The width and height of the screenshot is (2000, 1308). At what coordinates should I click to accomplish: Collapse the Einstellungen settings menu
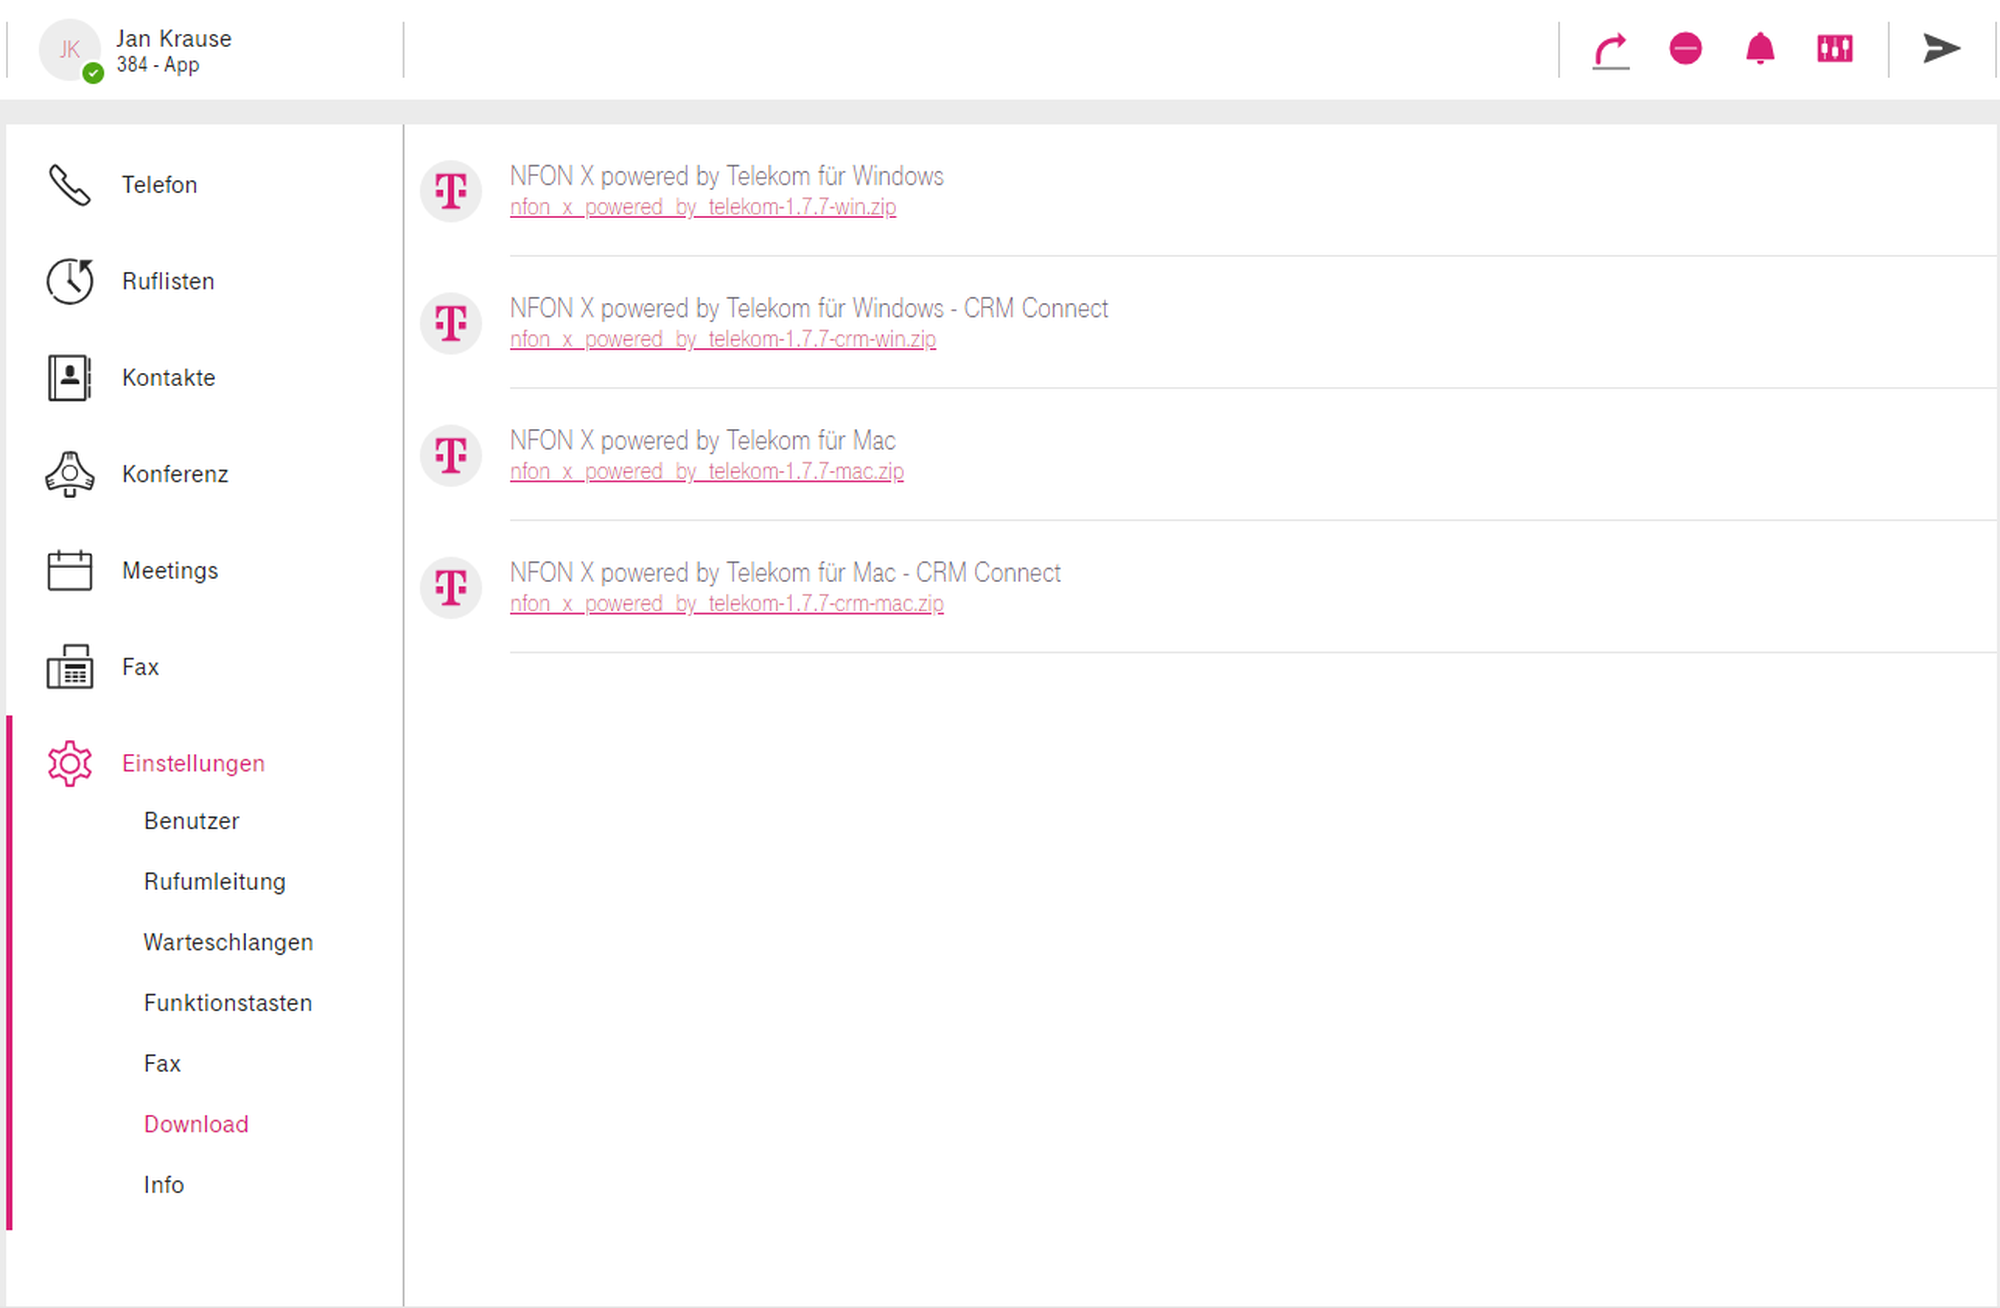[x=192, y=763]
